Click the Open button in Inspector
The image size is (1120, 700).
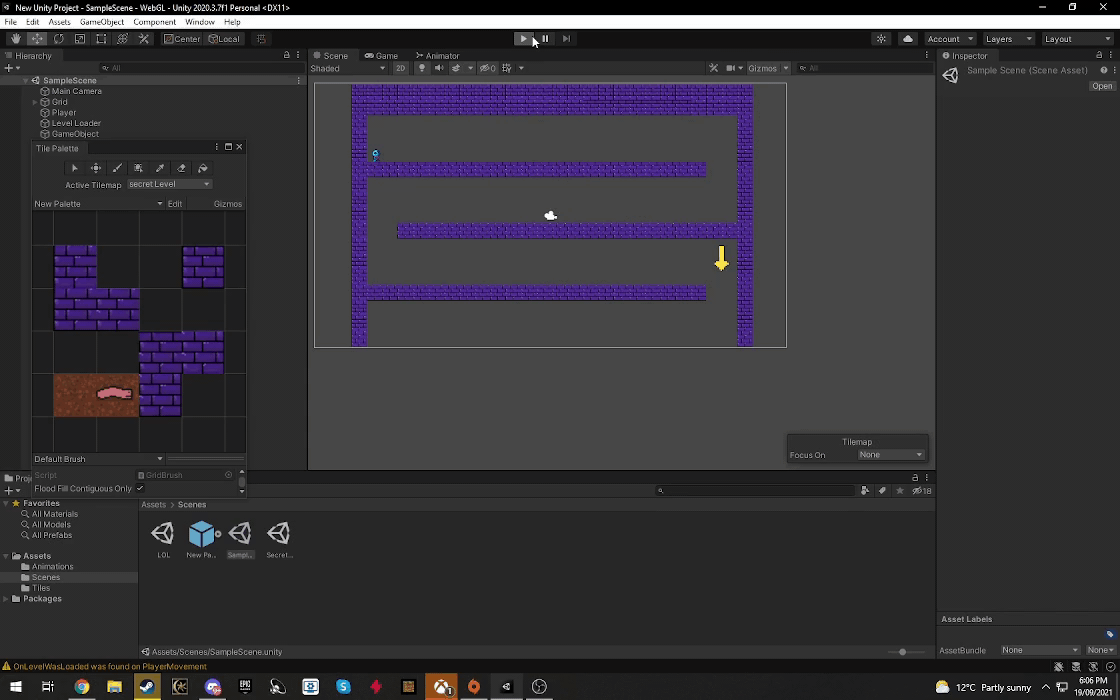tap(1102, 86)
